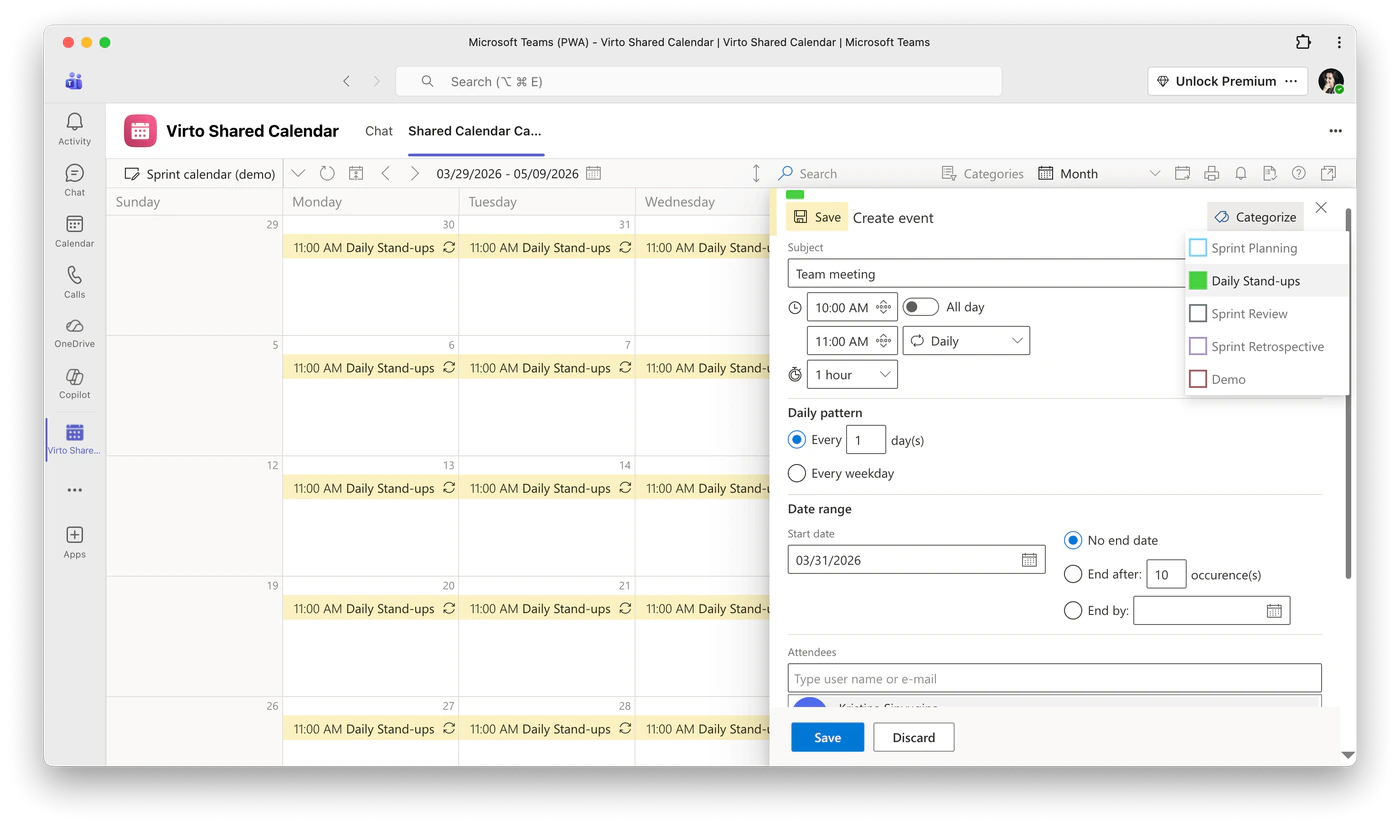Click the Teams search box
Viewport: 1400px width, 826px height.
tap(699, 81)
